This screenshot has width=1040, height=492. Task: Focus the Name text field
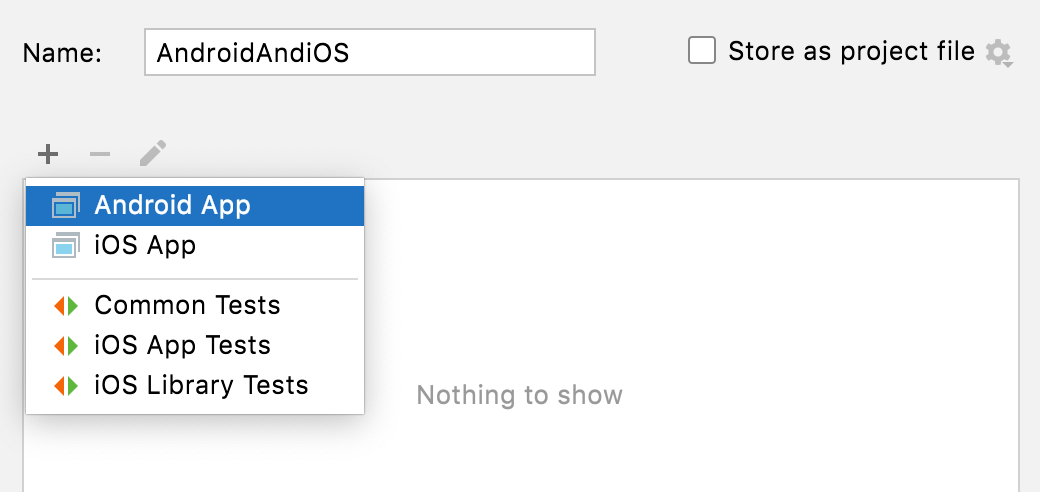point(370,52)
